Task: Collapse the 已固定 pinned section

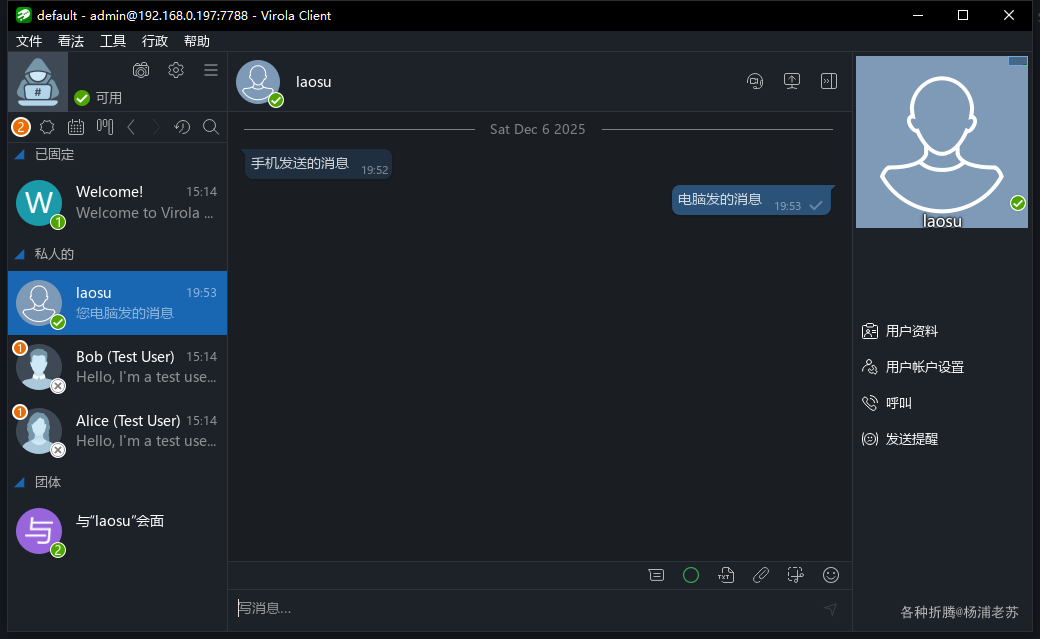Action: (x=20, y=155)
